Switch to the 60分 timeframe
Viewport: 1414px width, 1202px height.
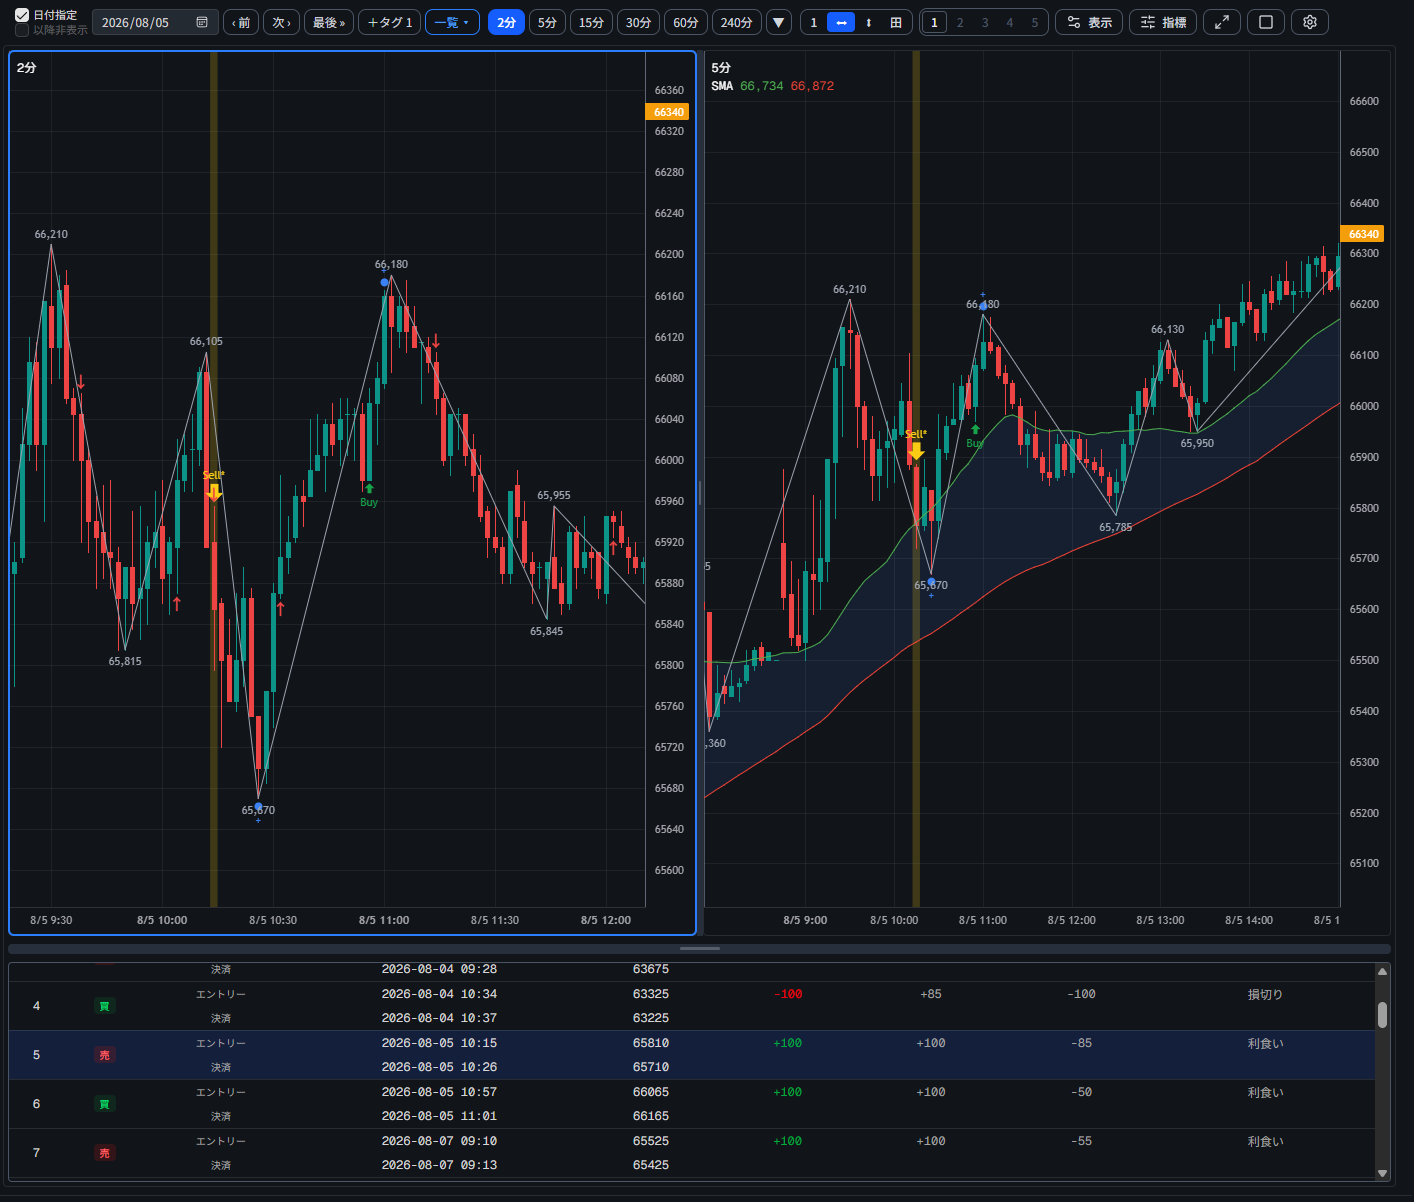(x=686, y=22)
